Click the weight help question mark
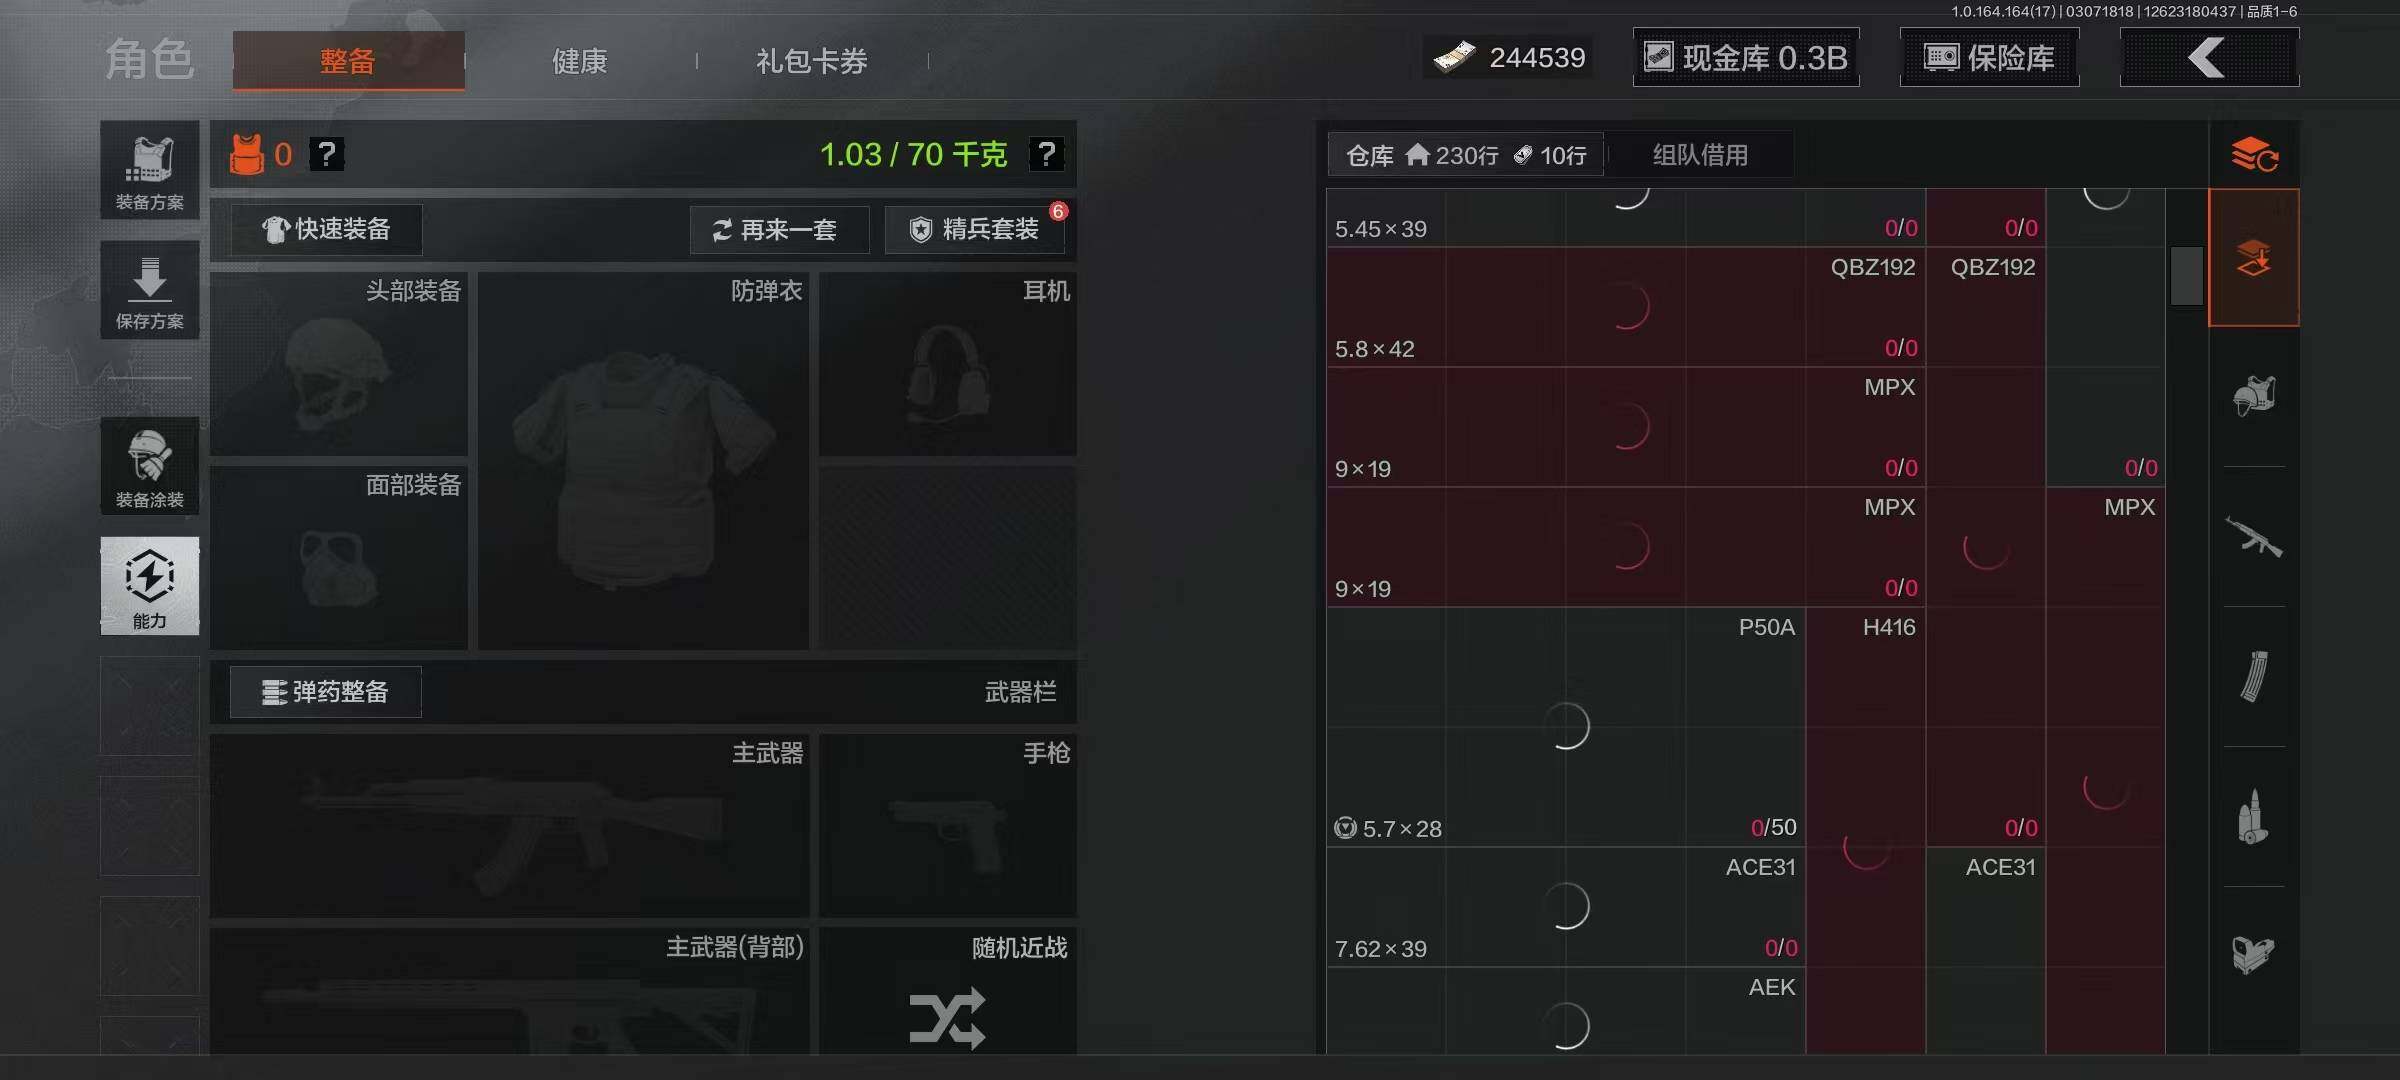The height and width of the screenshot is (1080, 2400). tap(1046, 154)
